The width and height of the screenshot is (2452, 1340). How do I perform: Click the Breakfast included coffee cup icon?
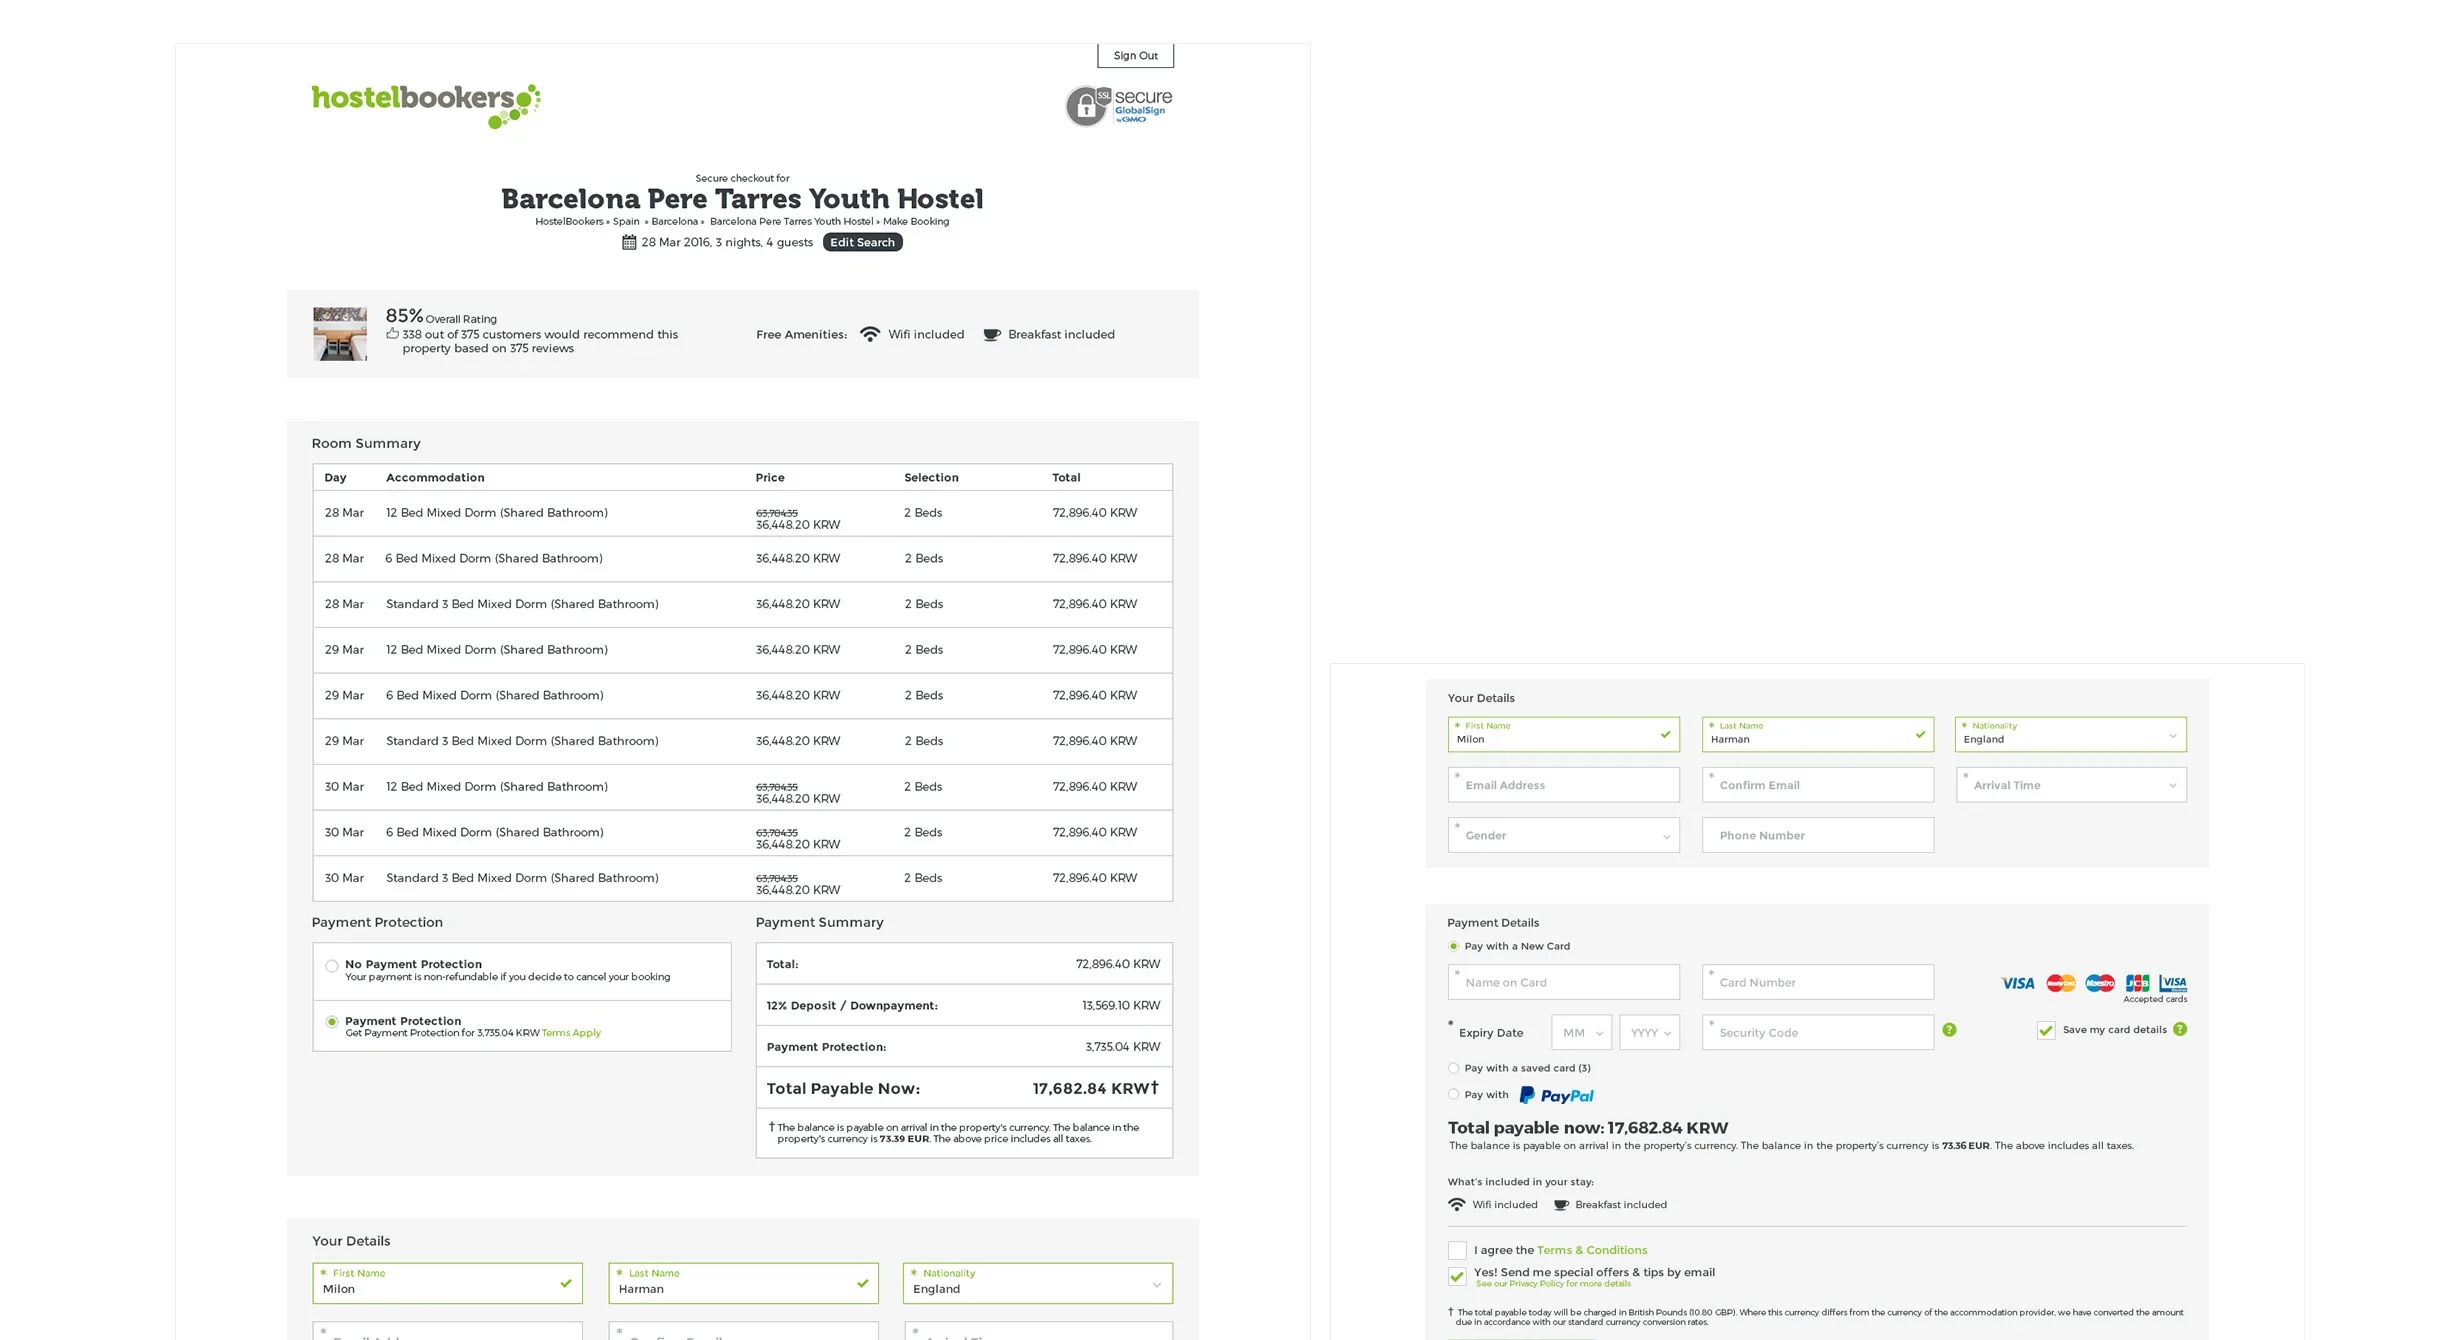pos(991,334)
